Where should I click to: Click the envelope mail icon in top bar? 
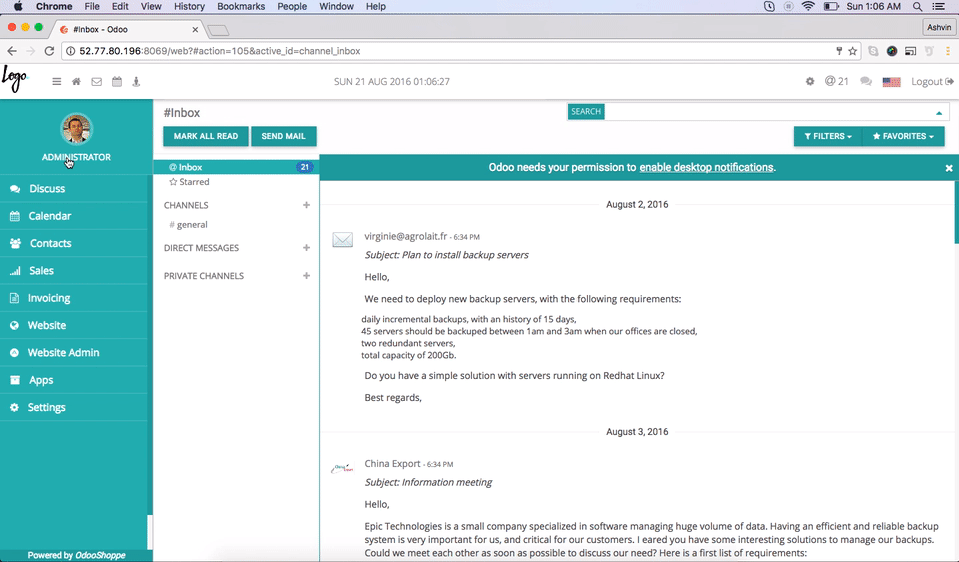(x=97, y=81)
